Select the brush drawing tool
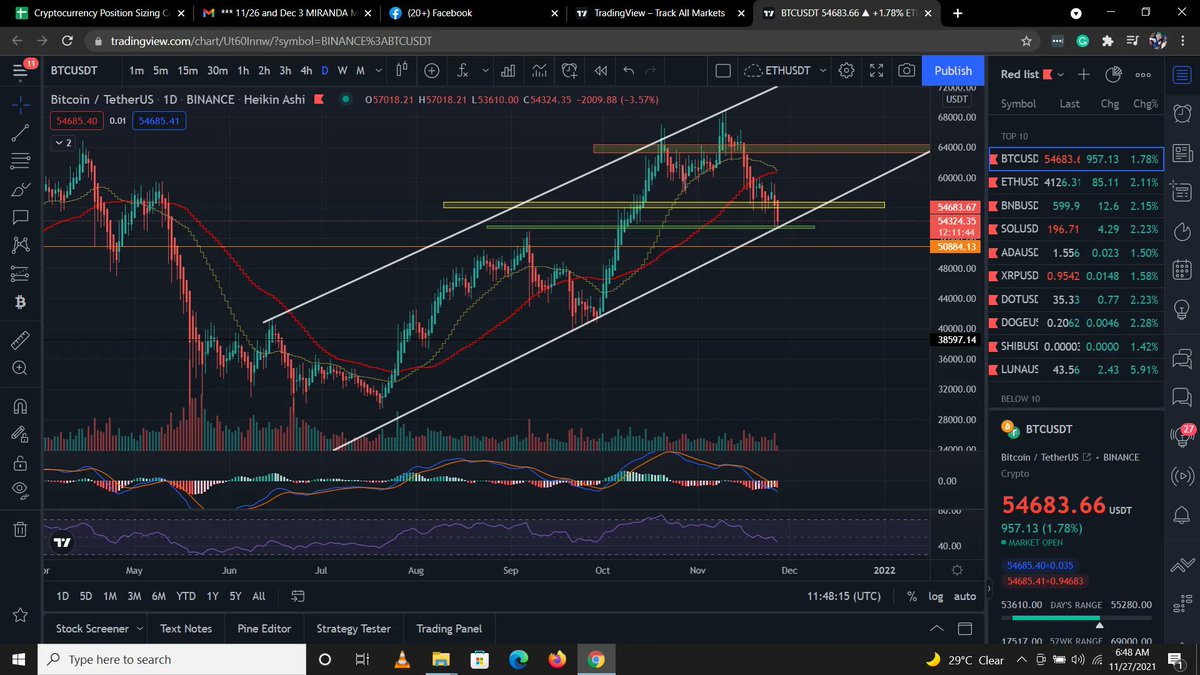The width and height of the screenshot is (1200, 675). pos(20,189)
